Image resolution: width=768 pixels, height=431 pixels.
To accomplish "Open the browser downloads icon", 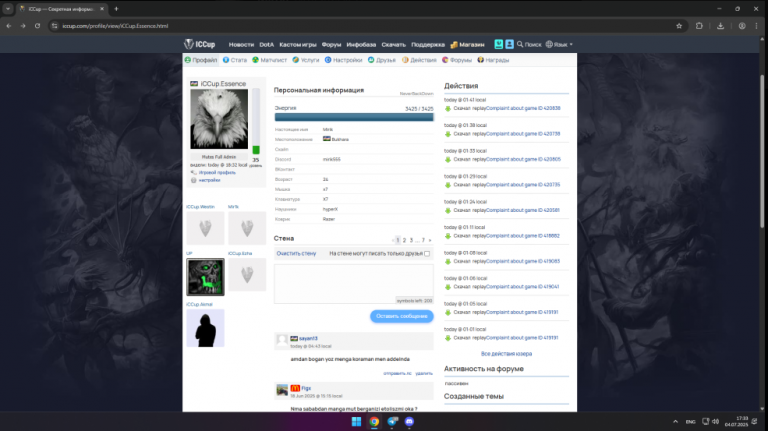I will tap(720, 26).
